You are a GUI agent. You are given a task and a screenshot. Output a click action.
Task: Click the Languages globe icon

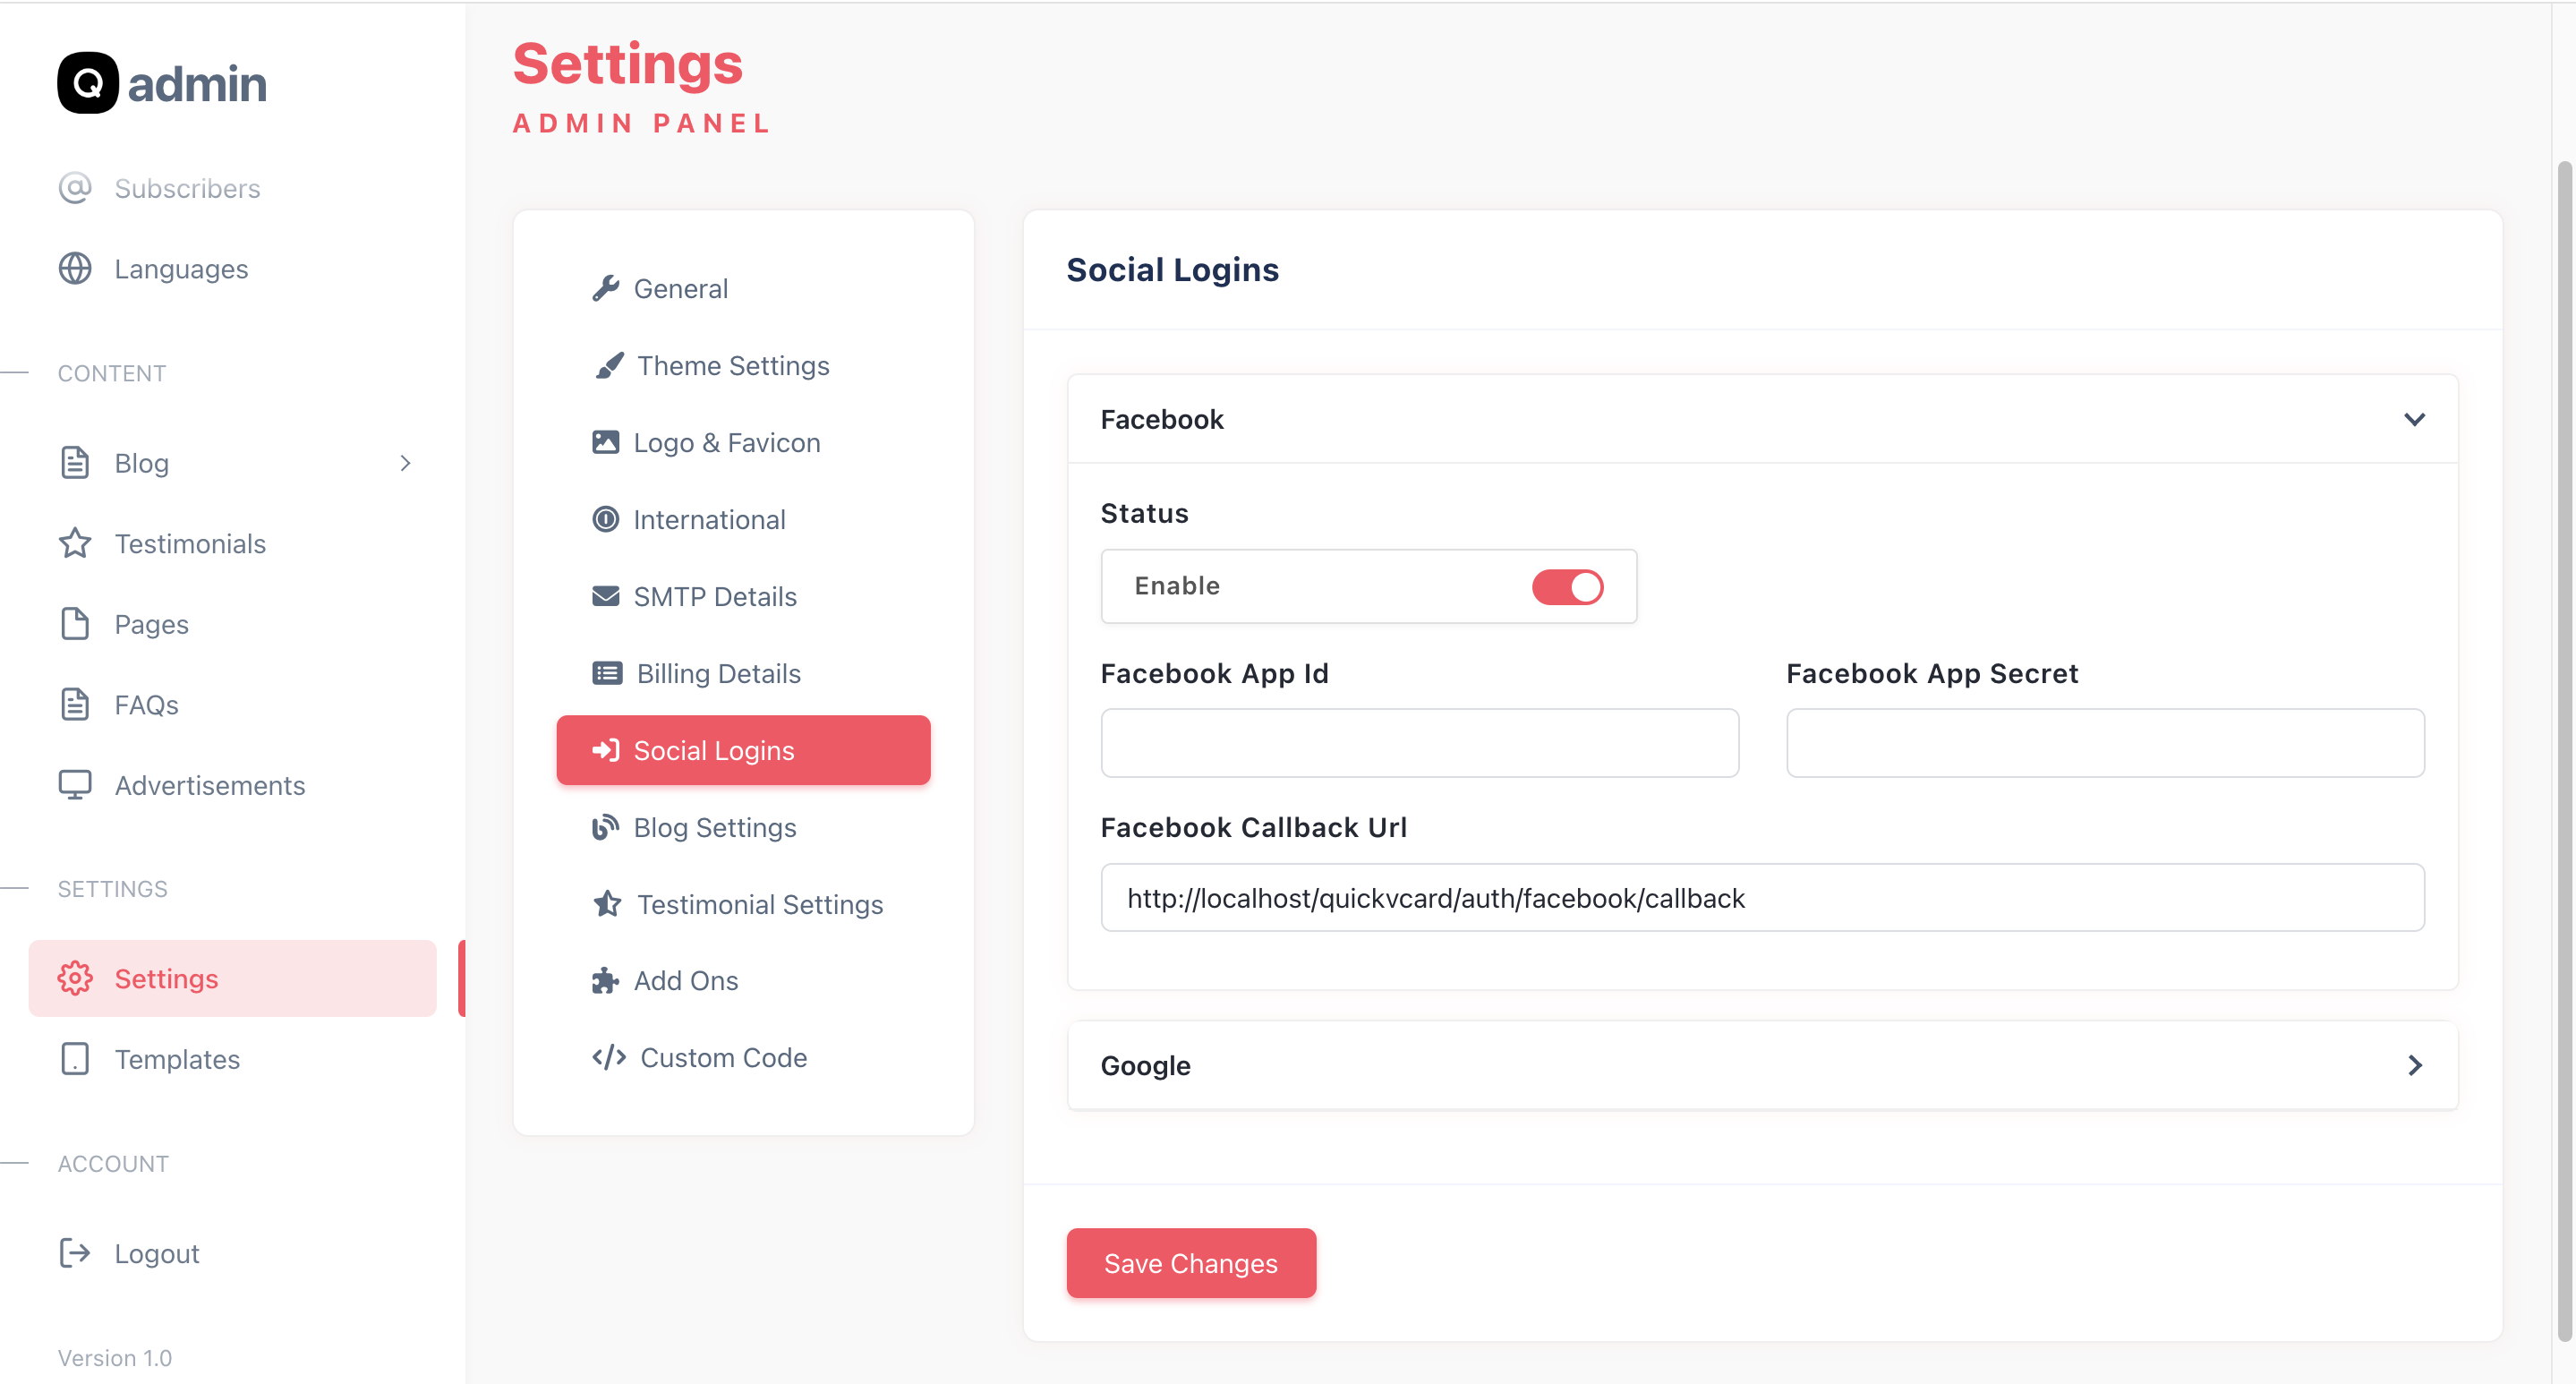point(75,268)
